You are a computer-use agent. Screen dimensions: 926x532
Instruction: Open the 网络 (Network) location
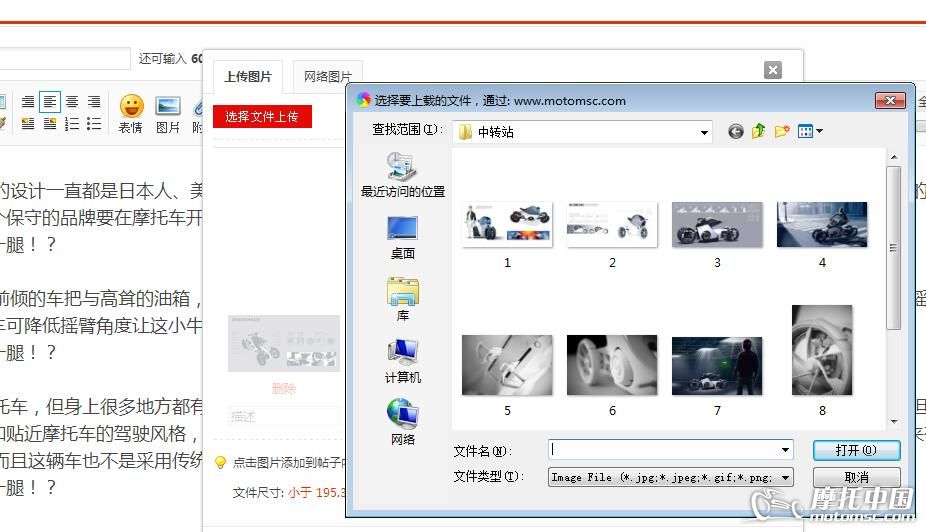(402, 423)
